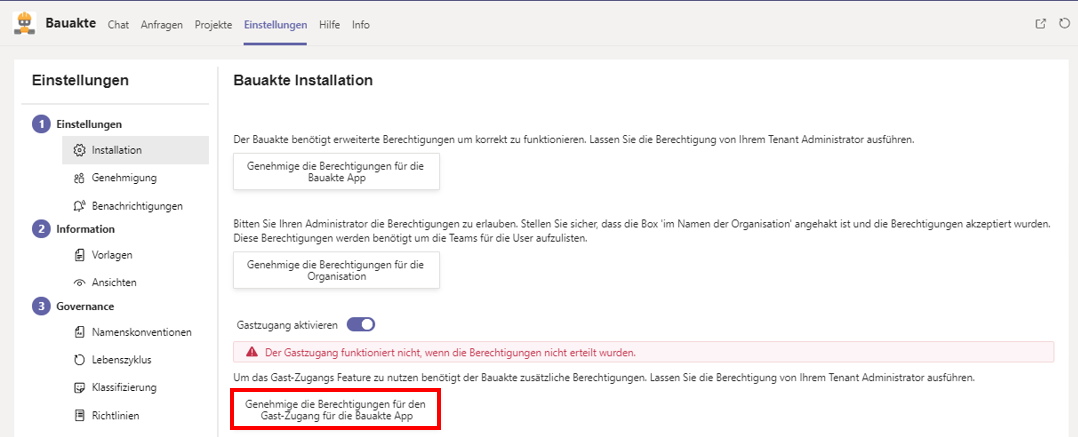Click the reload tab icon
This screenshot has width=1078, height=437.
pyautogui.click(x=1065, y=24)
